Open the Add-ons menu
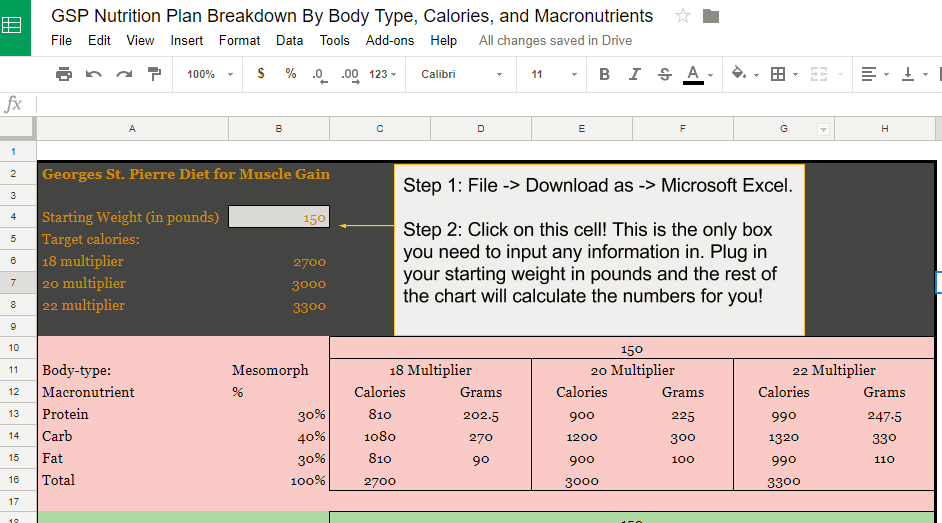Image resolution: width=942 pixels, height=523 pixels. [390, 40]
